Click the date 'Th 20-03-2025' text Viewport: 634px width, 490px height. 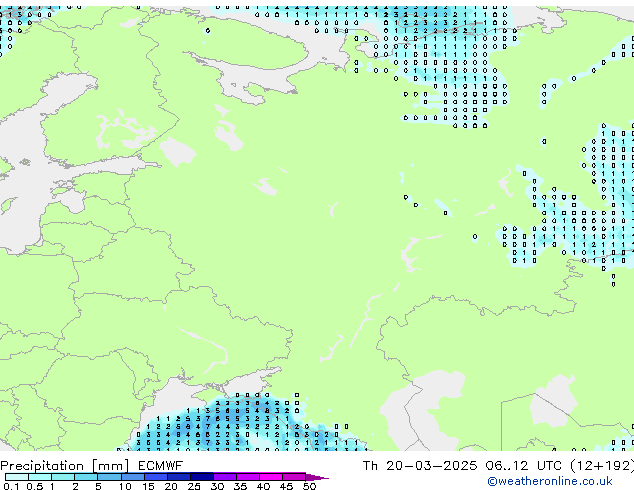[420, 466]
